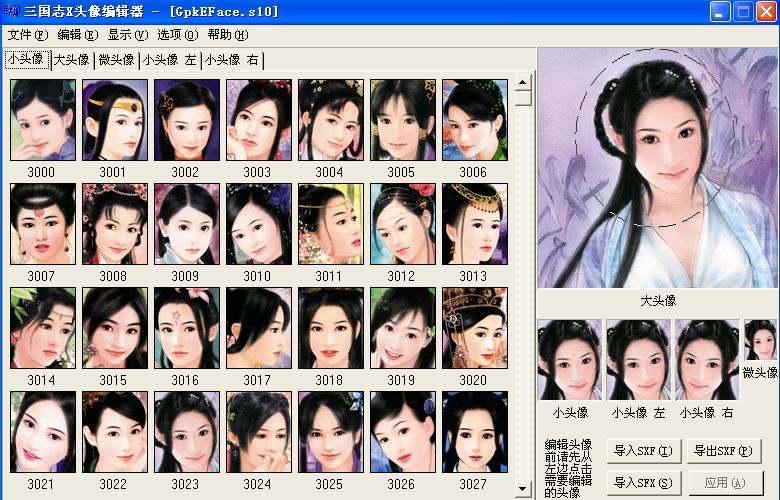Screen dimensions: 780x500
Task: Select portrait thumbnail 3027
Action: pyautogui.click(x=475, y=432)
